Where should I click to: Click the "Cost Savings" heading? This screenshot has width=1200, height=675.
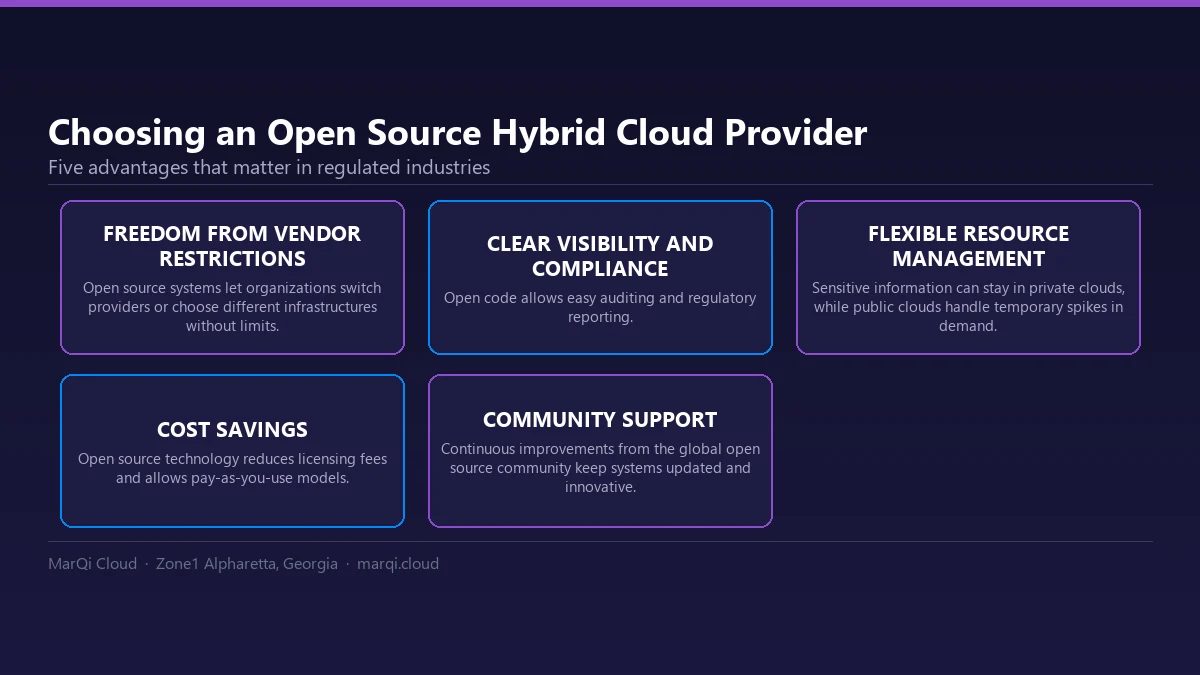coord(232,430)
